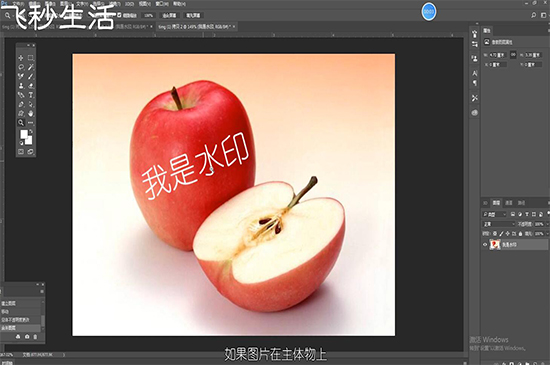The image size is (550, 365).
Task: Toggle lock image pixels brush icon
Action: (501, 234)
